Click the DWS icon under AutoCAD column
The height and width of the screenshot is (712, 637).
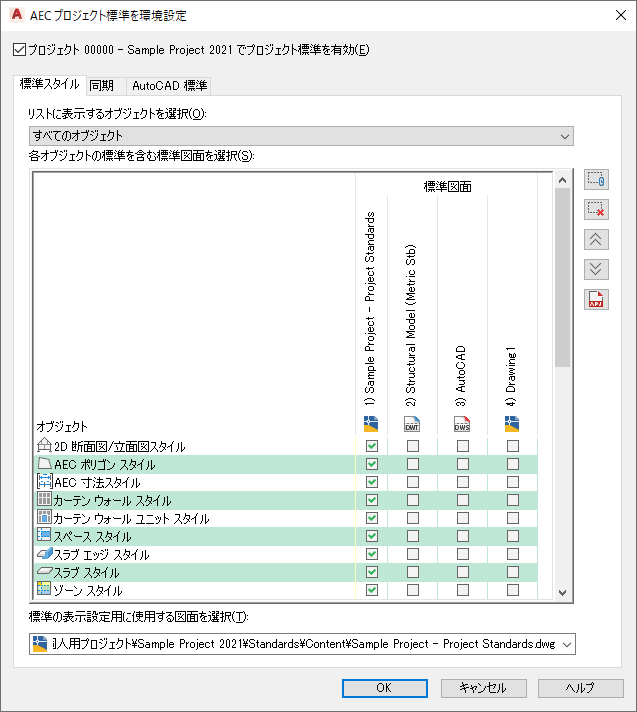point(462,423)
